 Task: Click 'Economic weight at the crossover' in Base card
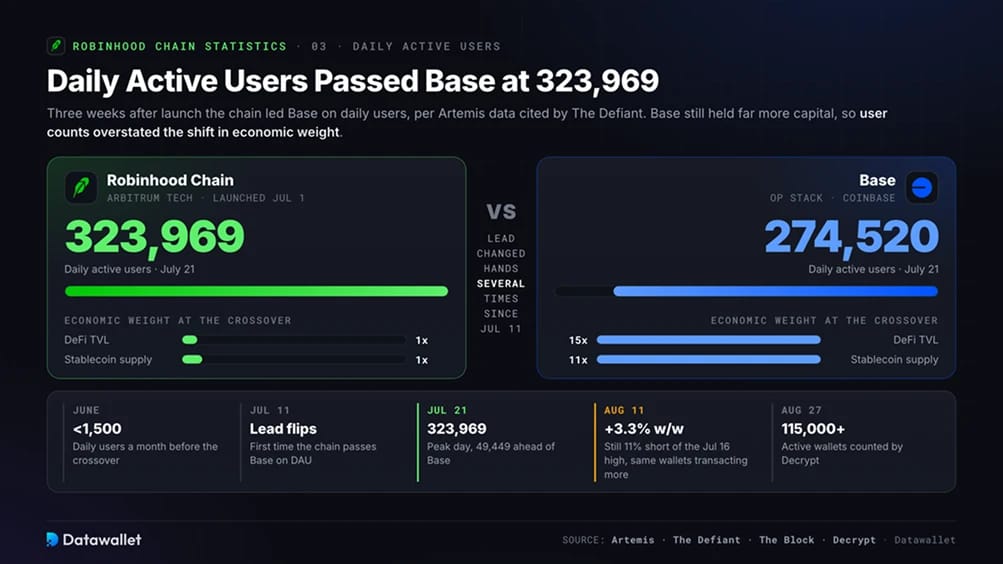[x=825, y=320]
